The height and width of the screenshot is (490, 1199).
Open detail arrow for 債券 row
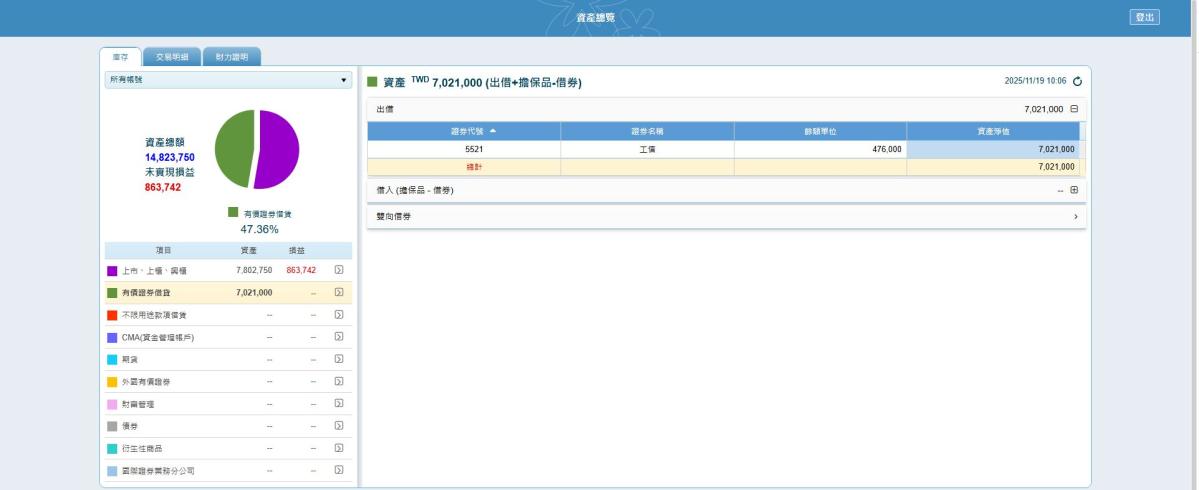[339, 425]
